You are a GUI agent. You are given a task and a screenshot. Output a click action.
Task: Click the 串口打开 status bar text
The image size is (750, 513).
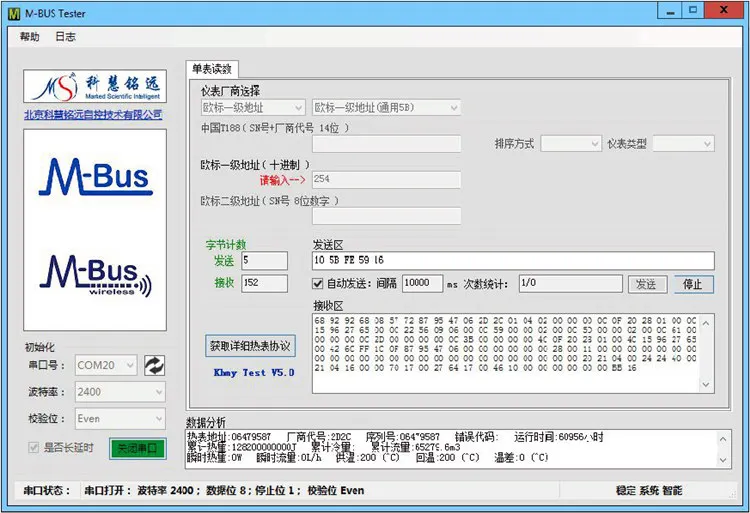click(224, 491)
